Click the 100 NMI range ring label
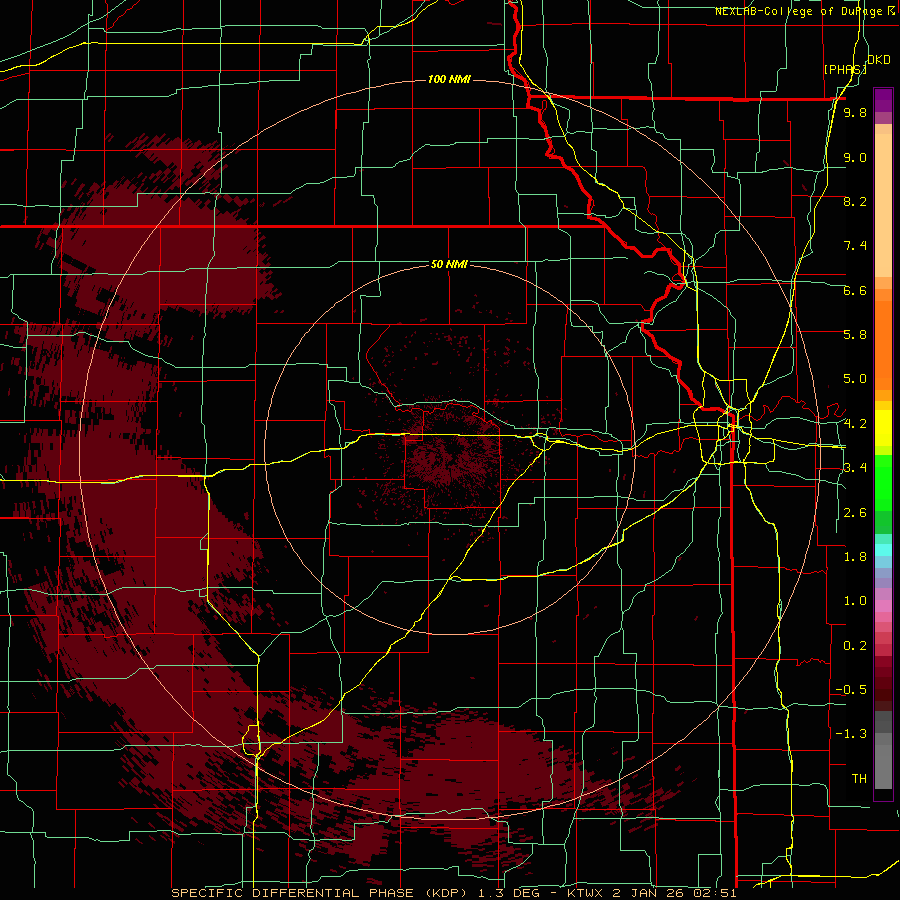Image resolution: width=900 pixels, height=900 pixels. coord(449,79)
